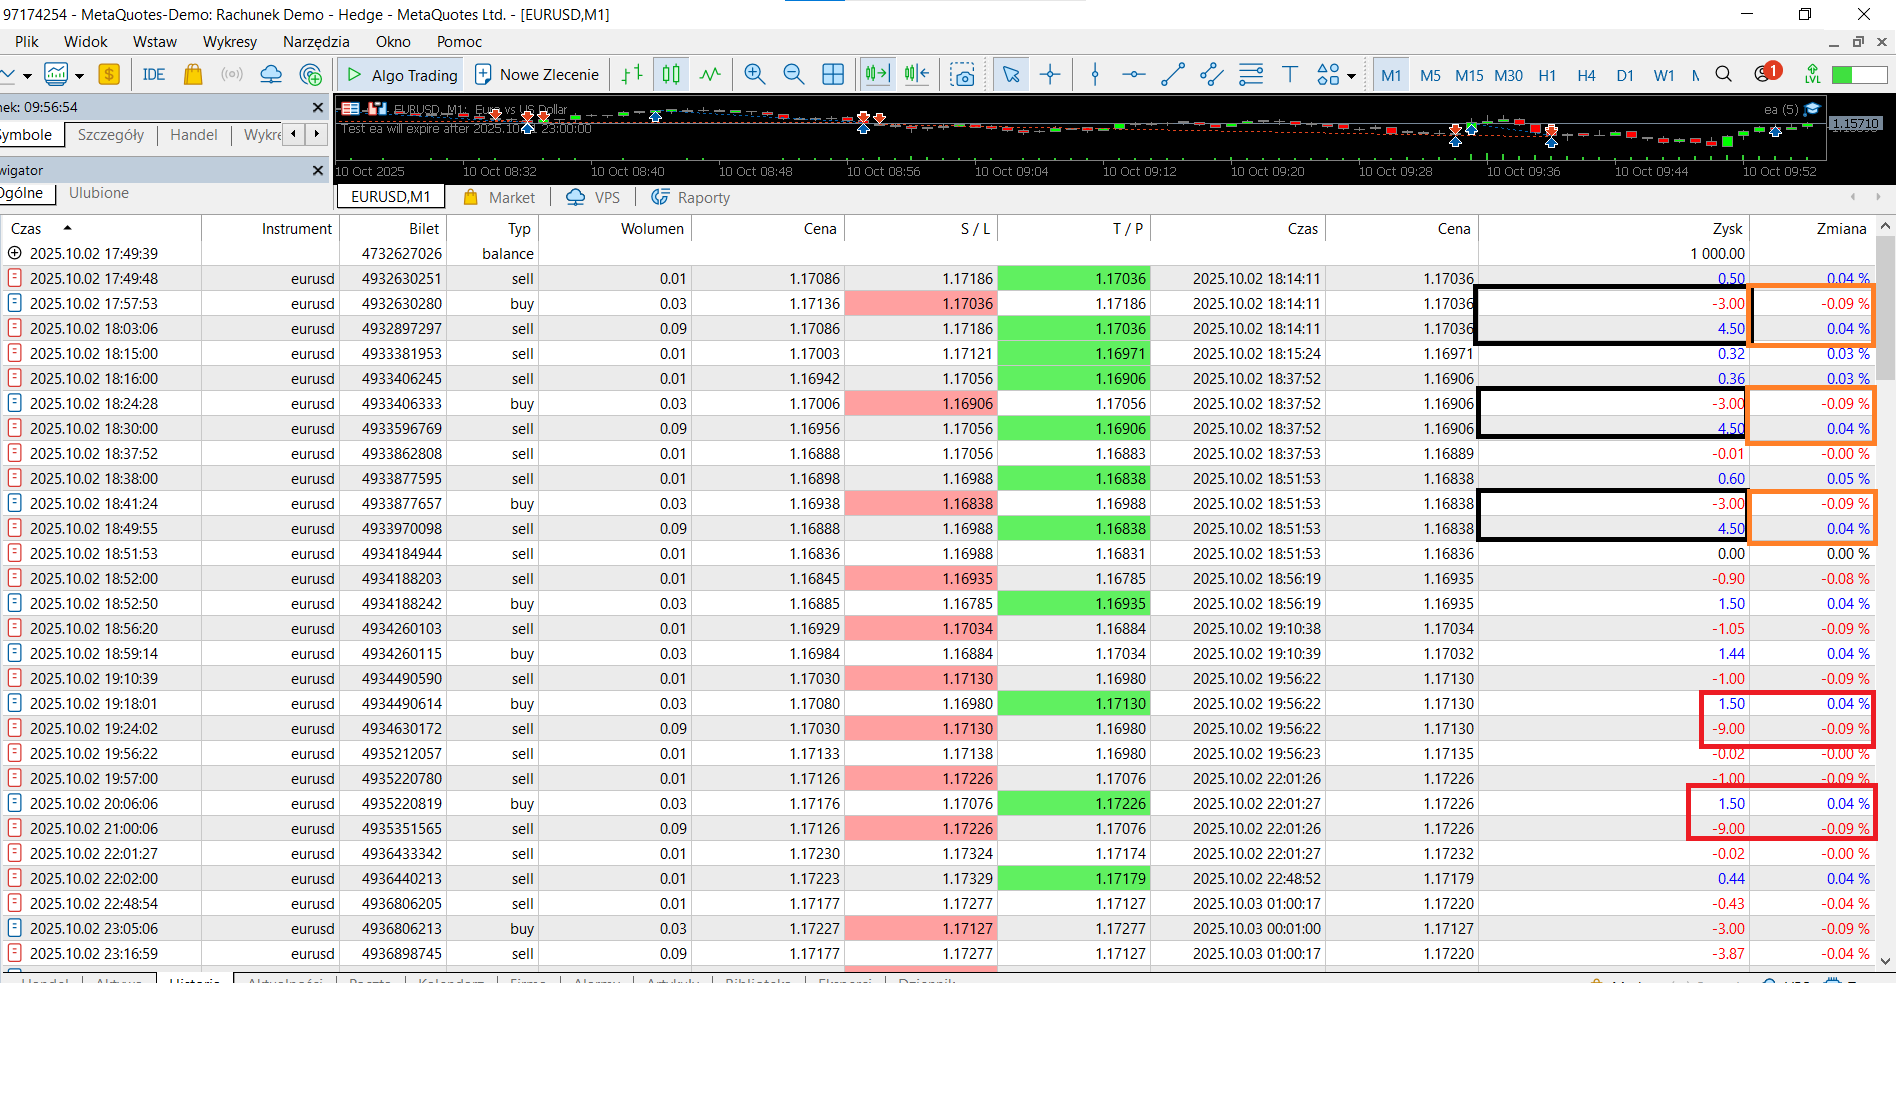The width and height of the screenshot is (1896, 1100).
Task: Select the row with ticket 4932630251
Action: pos(938,279)
